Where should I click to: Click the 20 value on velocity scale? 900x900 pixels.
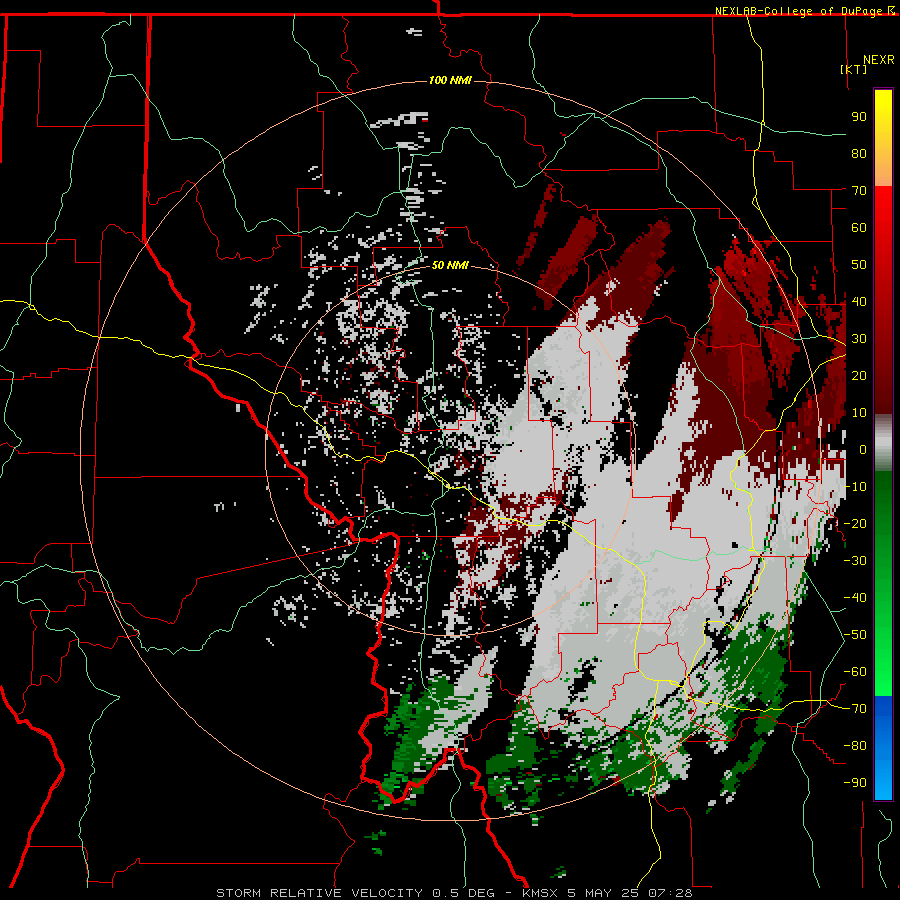point(859,376)
